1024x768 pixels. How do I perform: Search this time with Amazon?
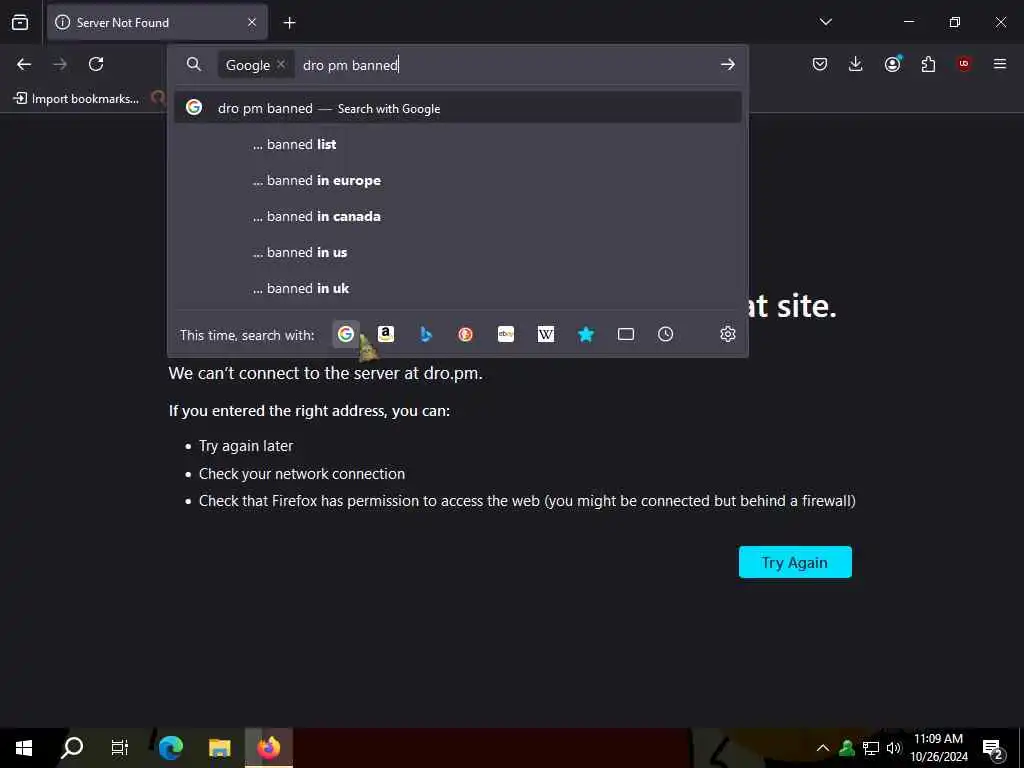[x=386, y=334]
